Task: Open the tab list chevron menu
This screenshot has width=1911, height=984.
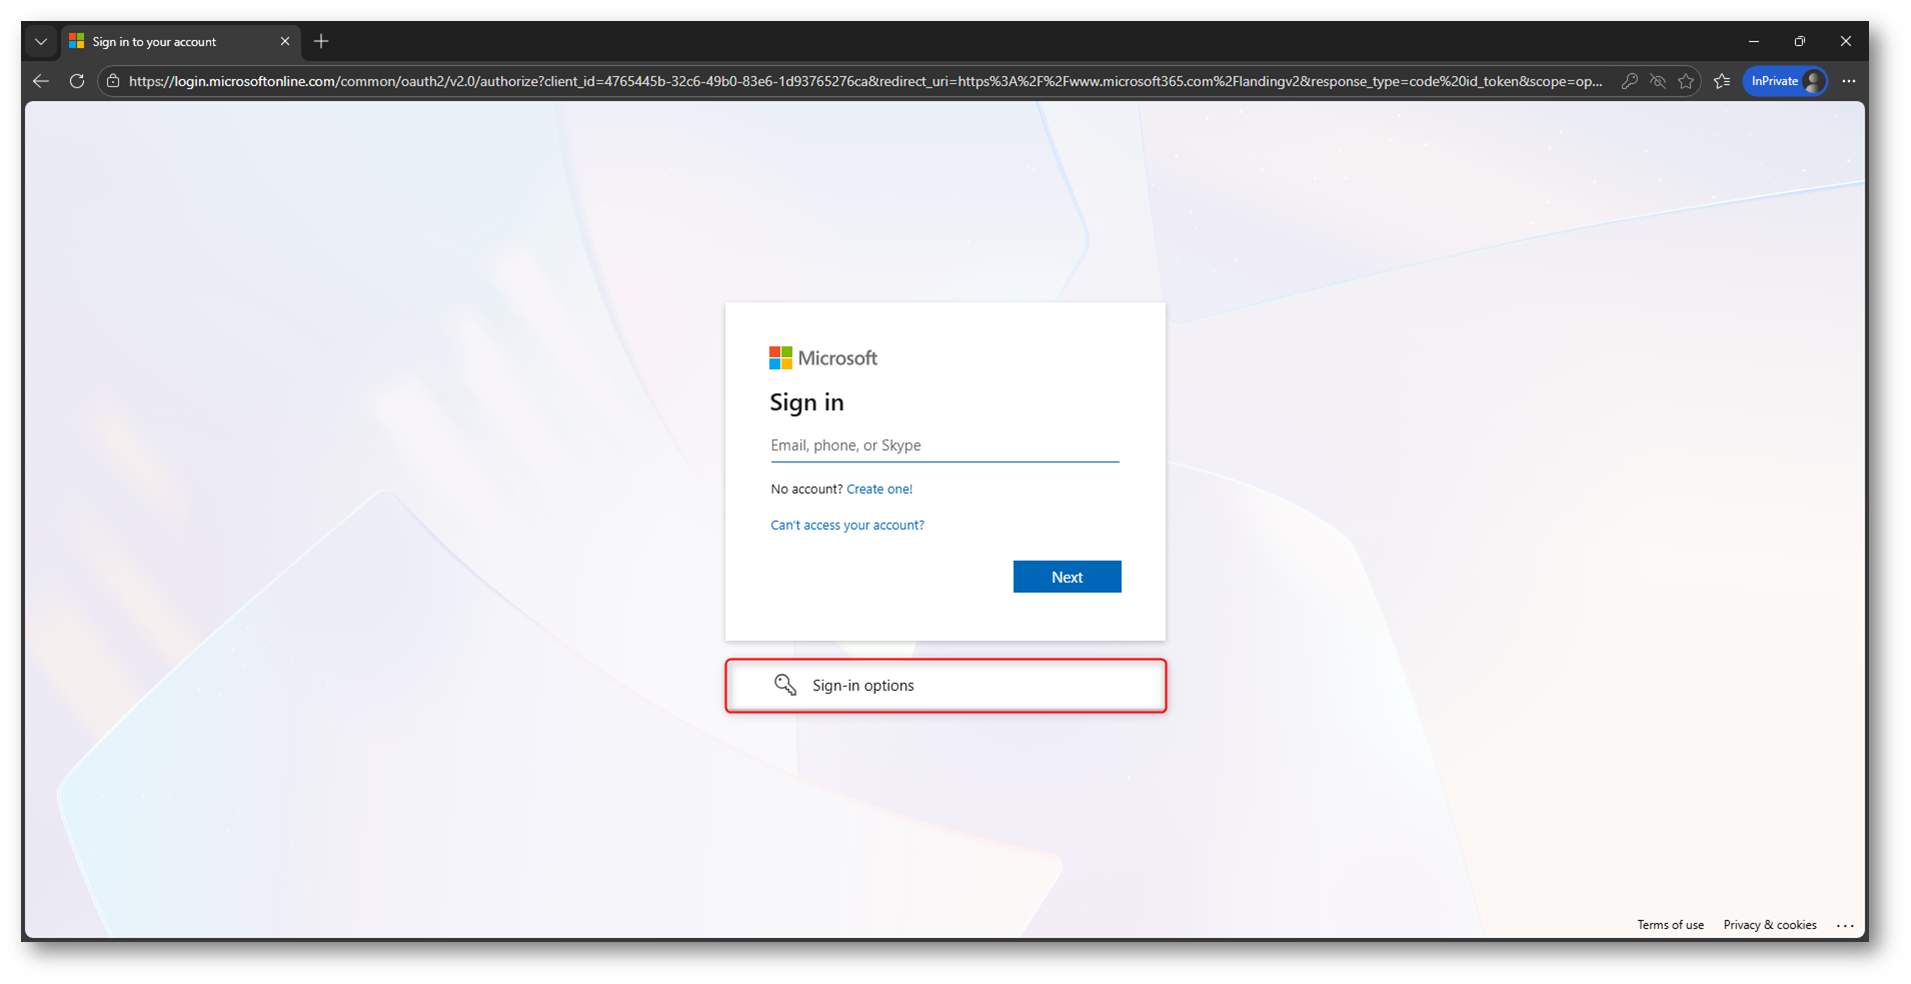Action: pyautogui.click(x=40, y=42)
